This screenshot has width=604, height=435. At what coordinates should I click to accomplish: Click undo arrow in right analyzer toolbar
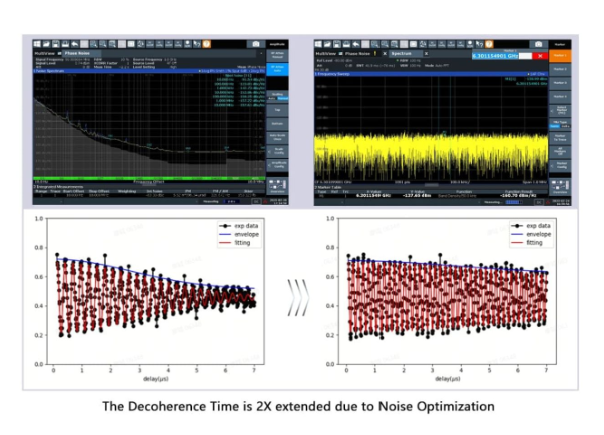tap(356, 44)
